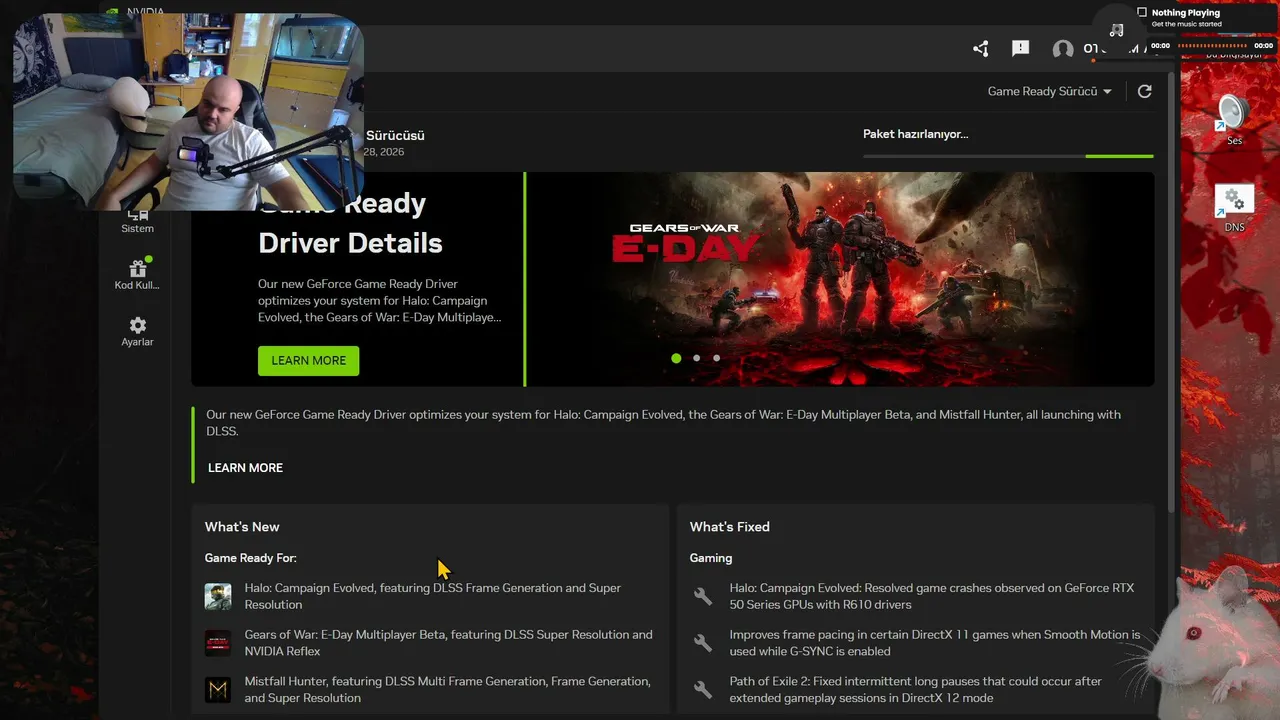Image resolution: width=1280 pixels, height=720 pixels.
Task: Open the feedback notification icon
Action: [x=1020, y=49]
